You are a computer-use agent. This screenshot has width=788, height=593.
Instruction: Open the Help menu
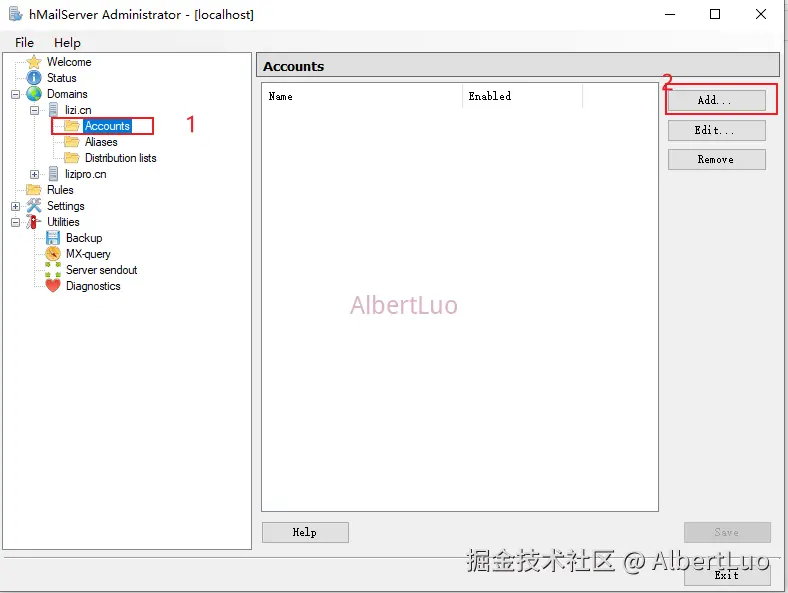pyautogui.click(x=67, y=43)
